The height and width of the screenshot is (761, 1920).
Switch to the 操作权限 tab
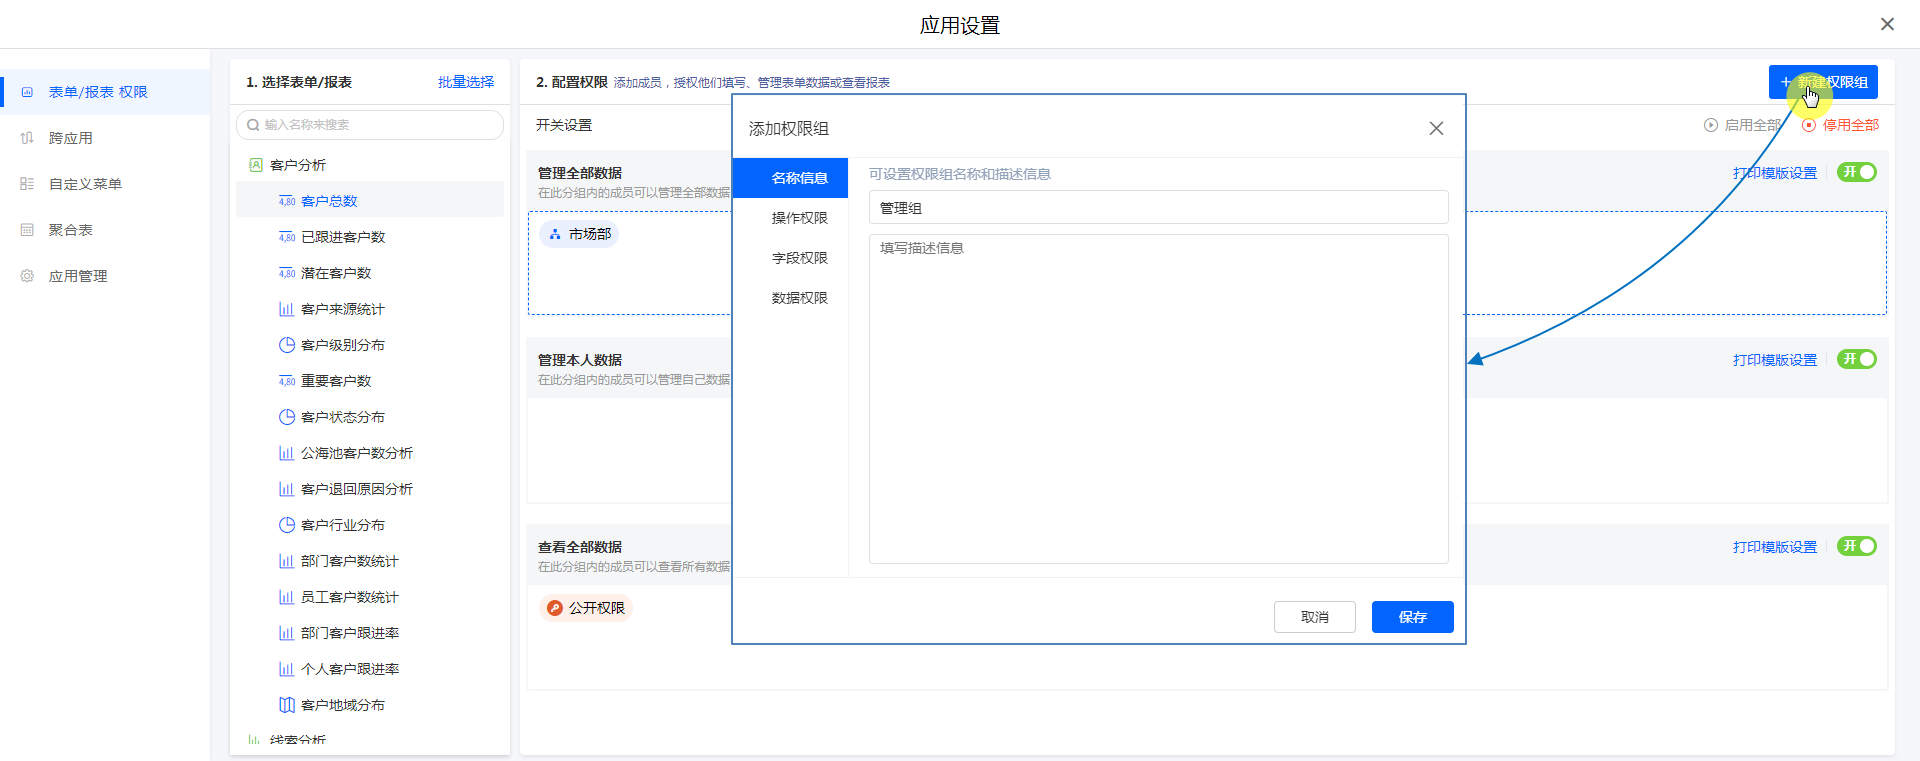pyautogui.click(x=799, y=218)
